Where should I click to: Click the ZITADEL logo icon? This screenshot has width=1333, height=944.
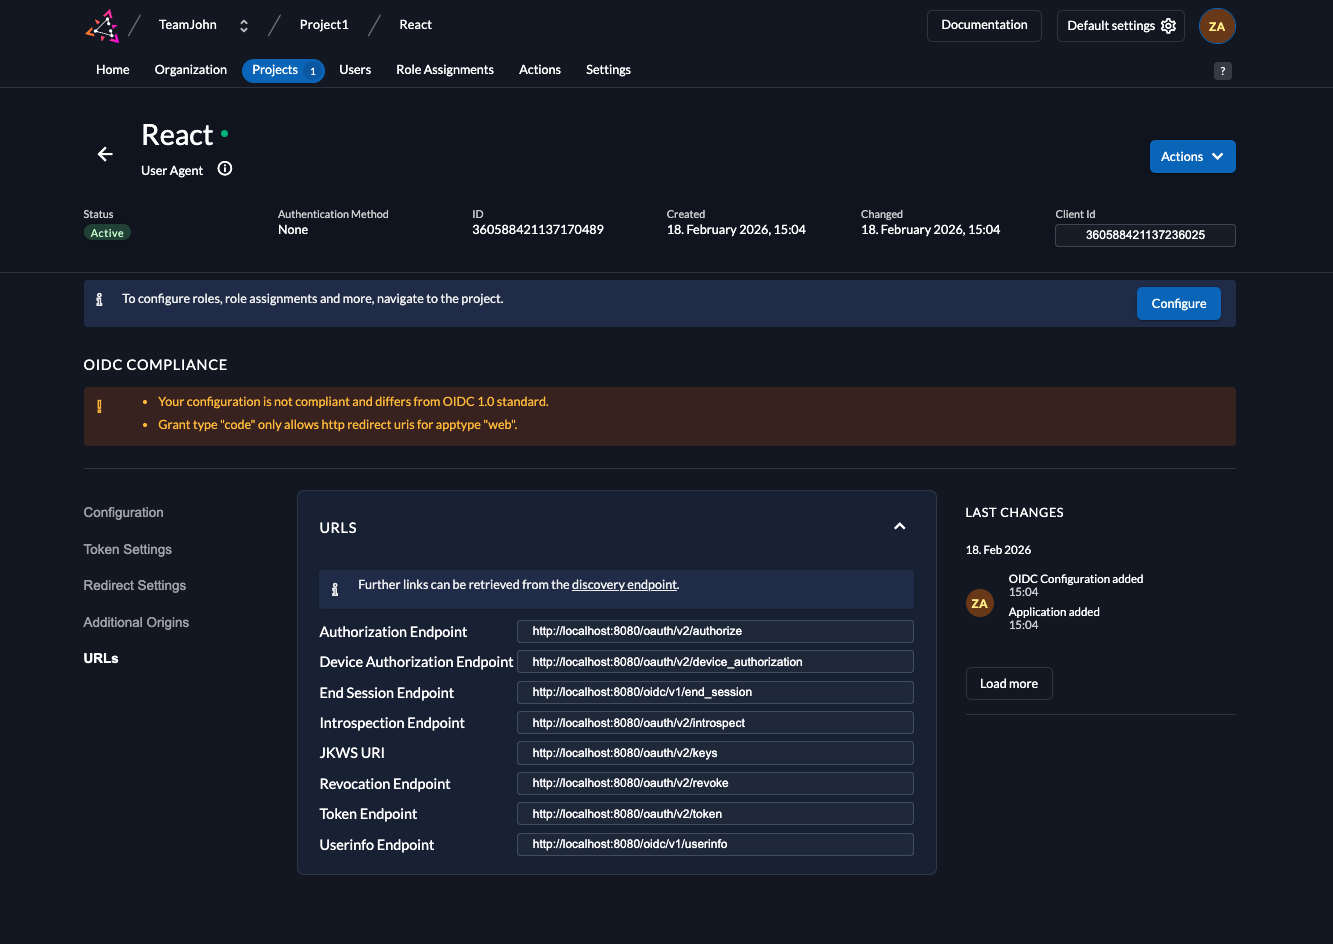pos(102,26)
